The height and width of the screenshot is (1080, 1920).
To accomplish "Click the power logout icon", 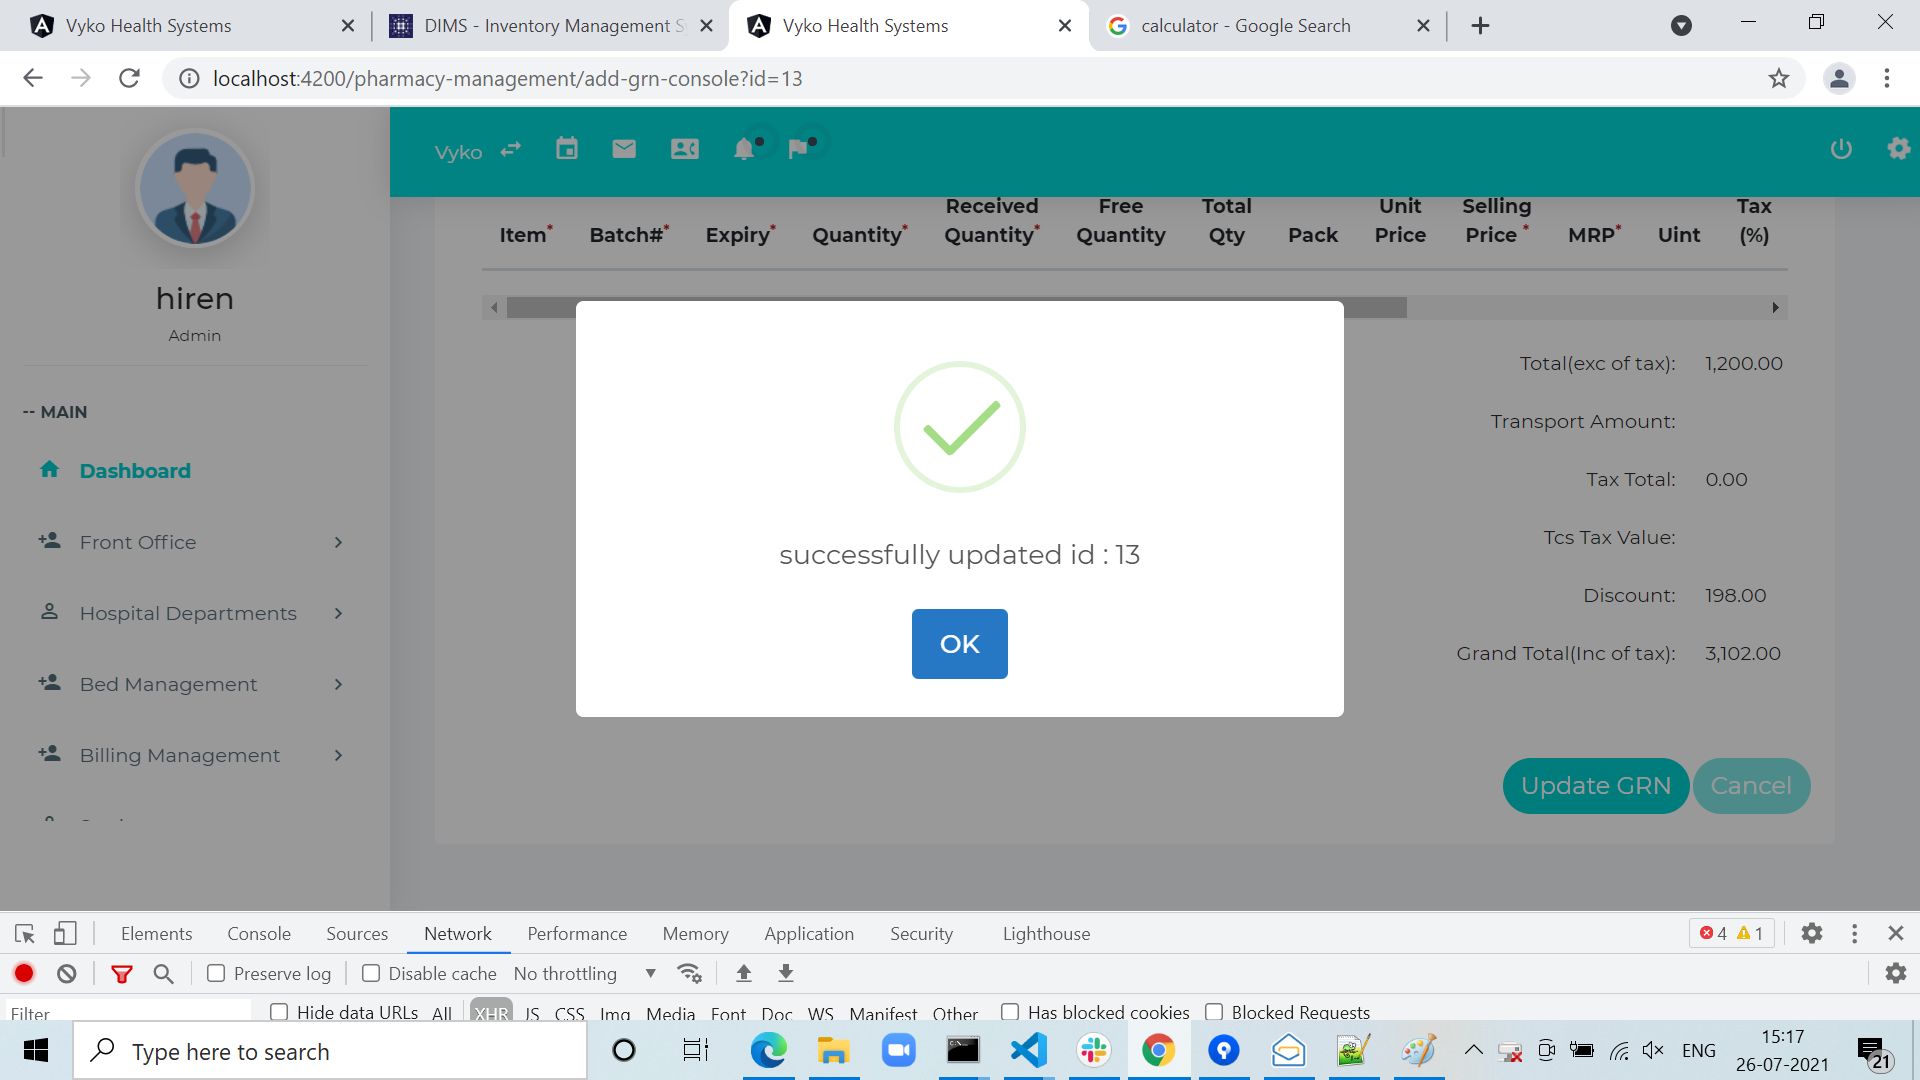I will pyautogui.click(x=1841, y=149).
